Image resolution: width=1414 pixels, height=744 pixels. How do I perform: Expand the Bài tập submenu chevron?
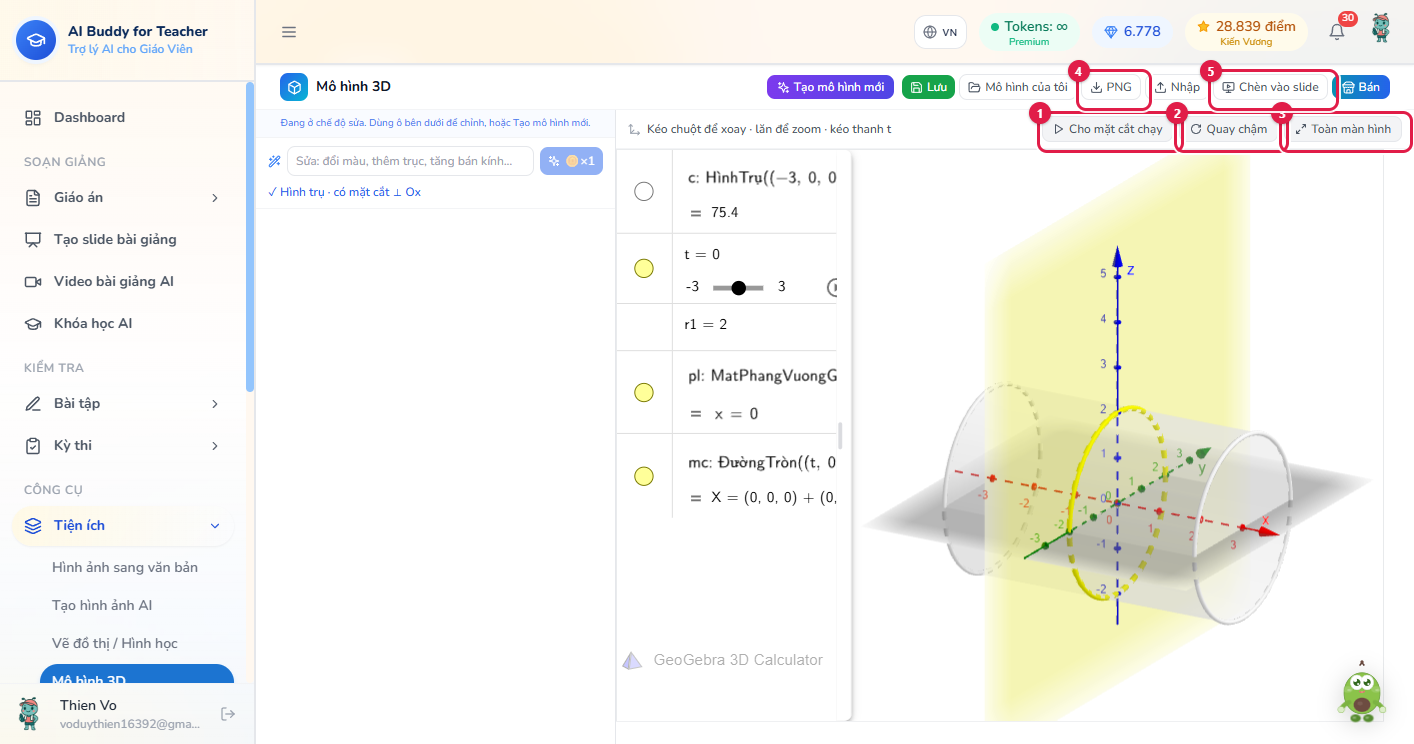(215, 404)
